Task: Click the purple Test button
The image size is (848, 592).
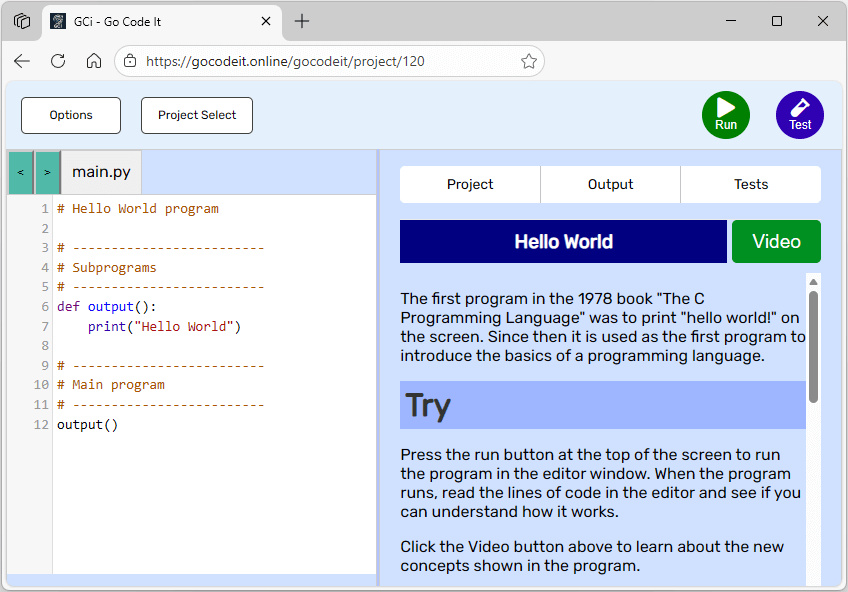Action: pyautogui.click(x=799, y=115)
